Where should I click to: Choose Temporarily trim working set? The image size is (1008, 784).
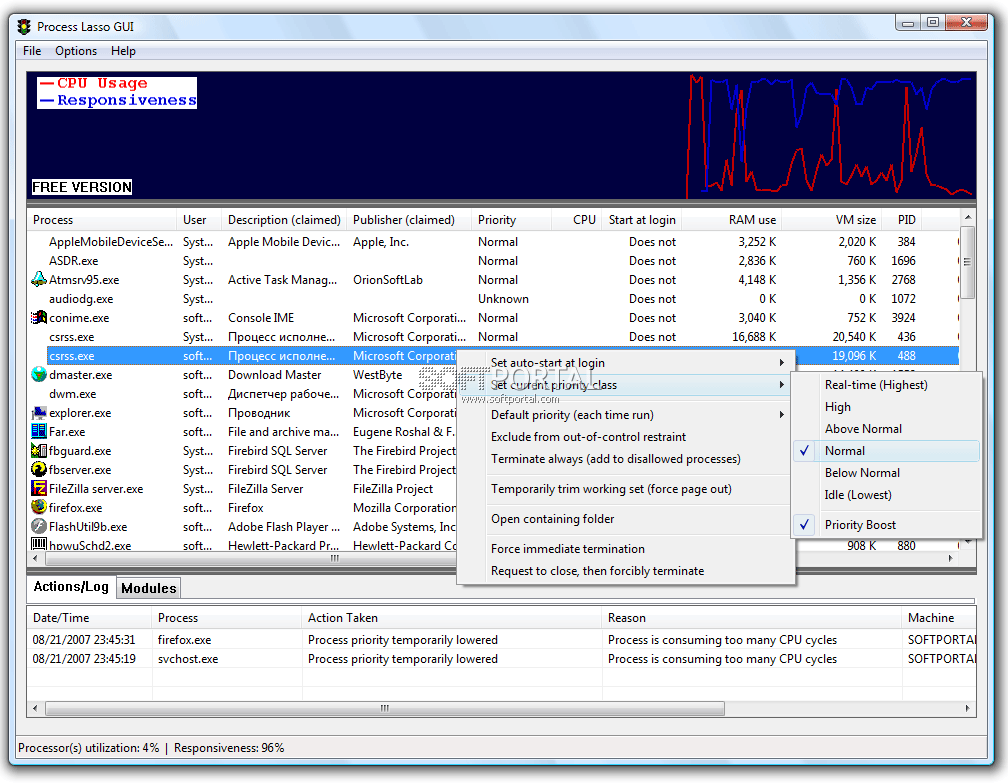pos(626,488)
